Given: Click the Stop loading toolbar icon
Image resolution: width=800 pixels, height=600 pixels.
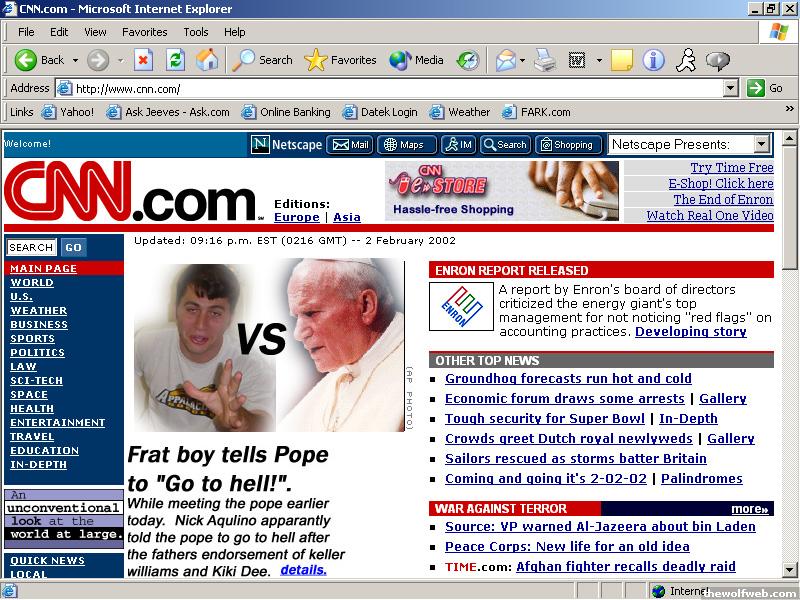Looking at the screenshot, I should 143,60.
